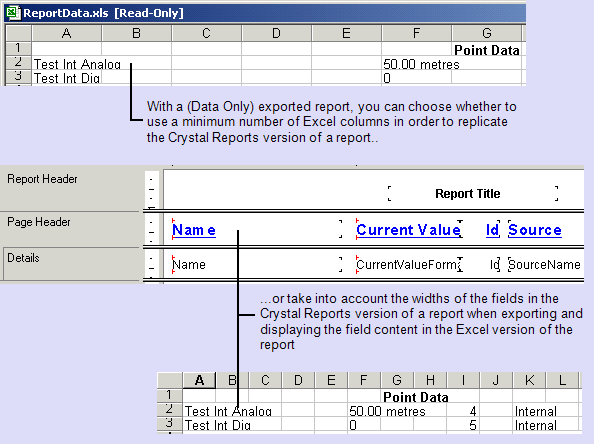
Task: Click the Current Value column heading
Action: coord(408,230)
